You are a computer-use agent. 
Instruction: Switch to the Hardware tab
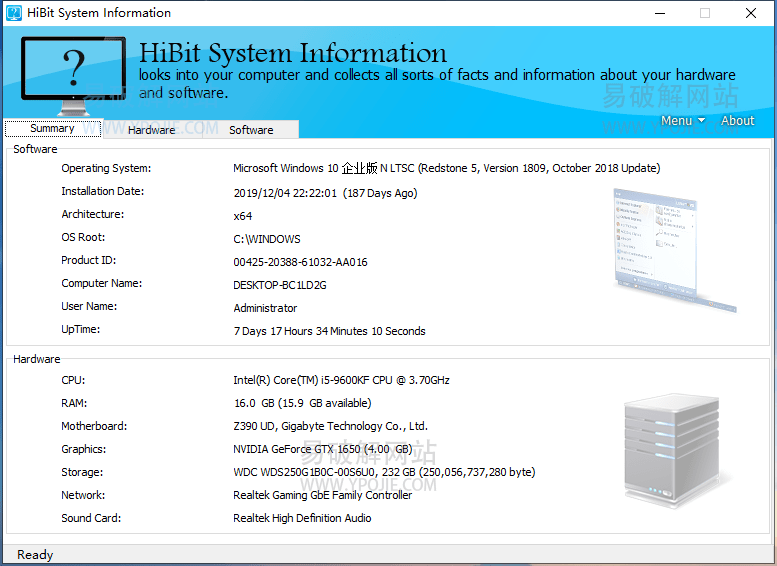[151, 130]
